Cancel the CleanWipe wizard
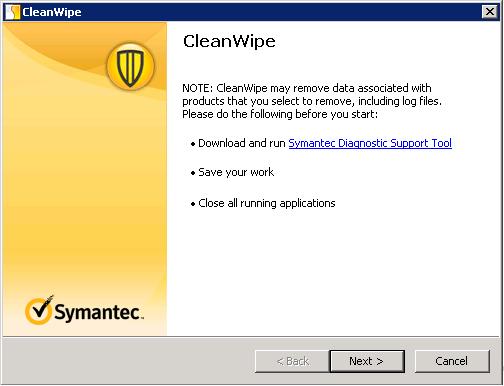Viewport: 504px width, 386px height. pyautogui.click(x=452, y=361)
